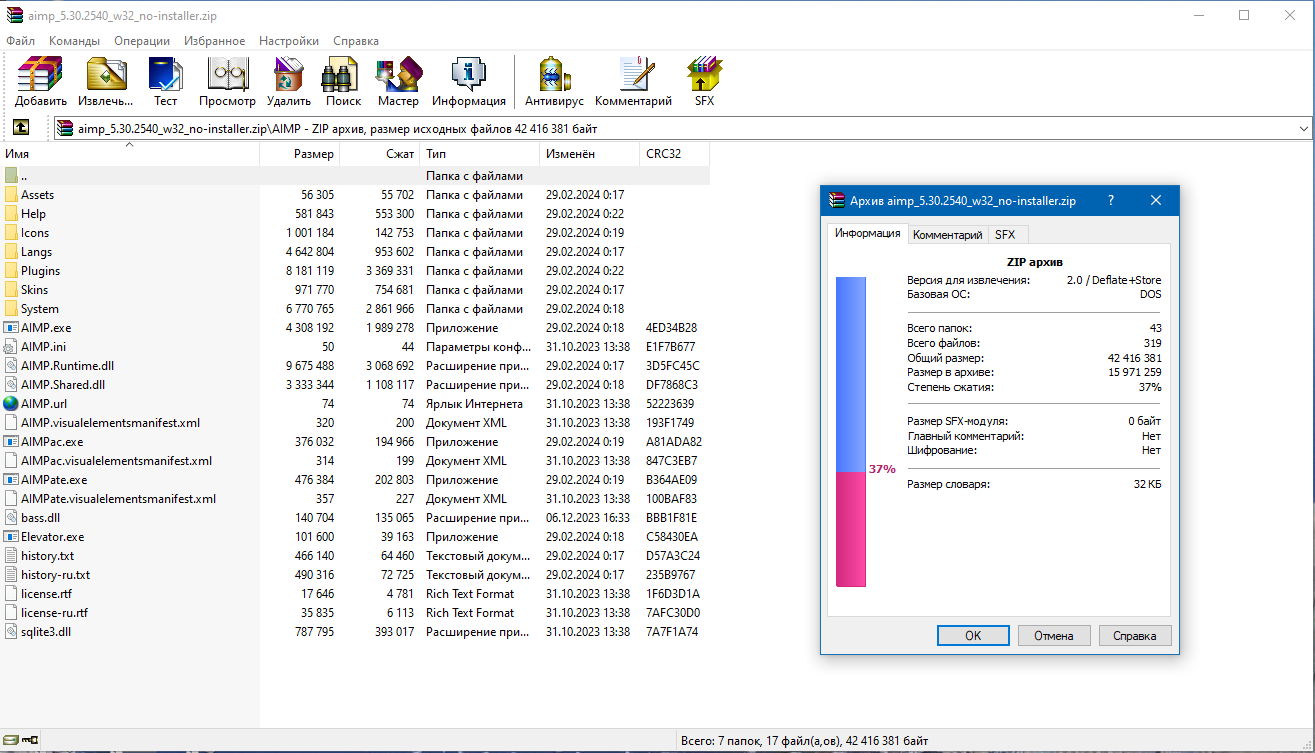Open the Настройки menu
The height and width of the screenshot is (753, 1315).
pos(289,41)
